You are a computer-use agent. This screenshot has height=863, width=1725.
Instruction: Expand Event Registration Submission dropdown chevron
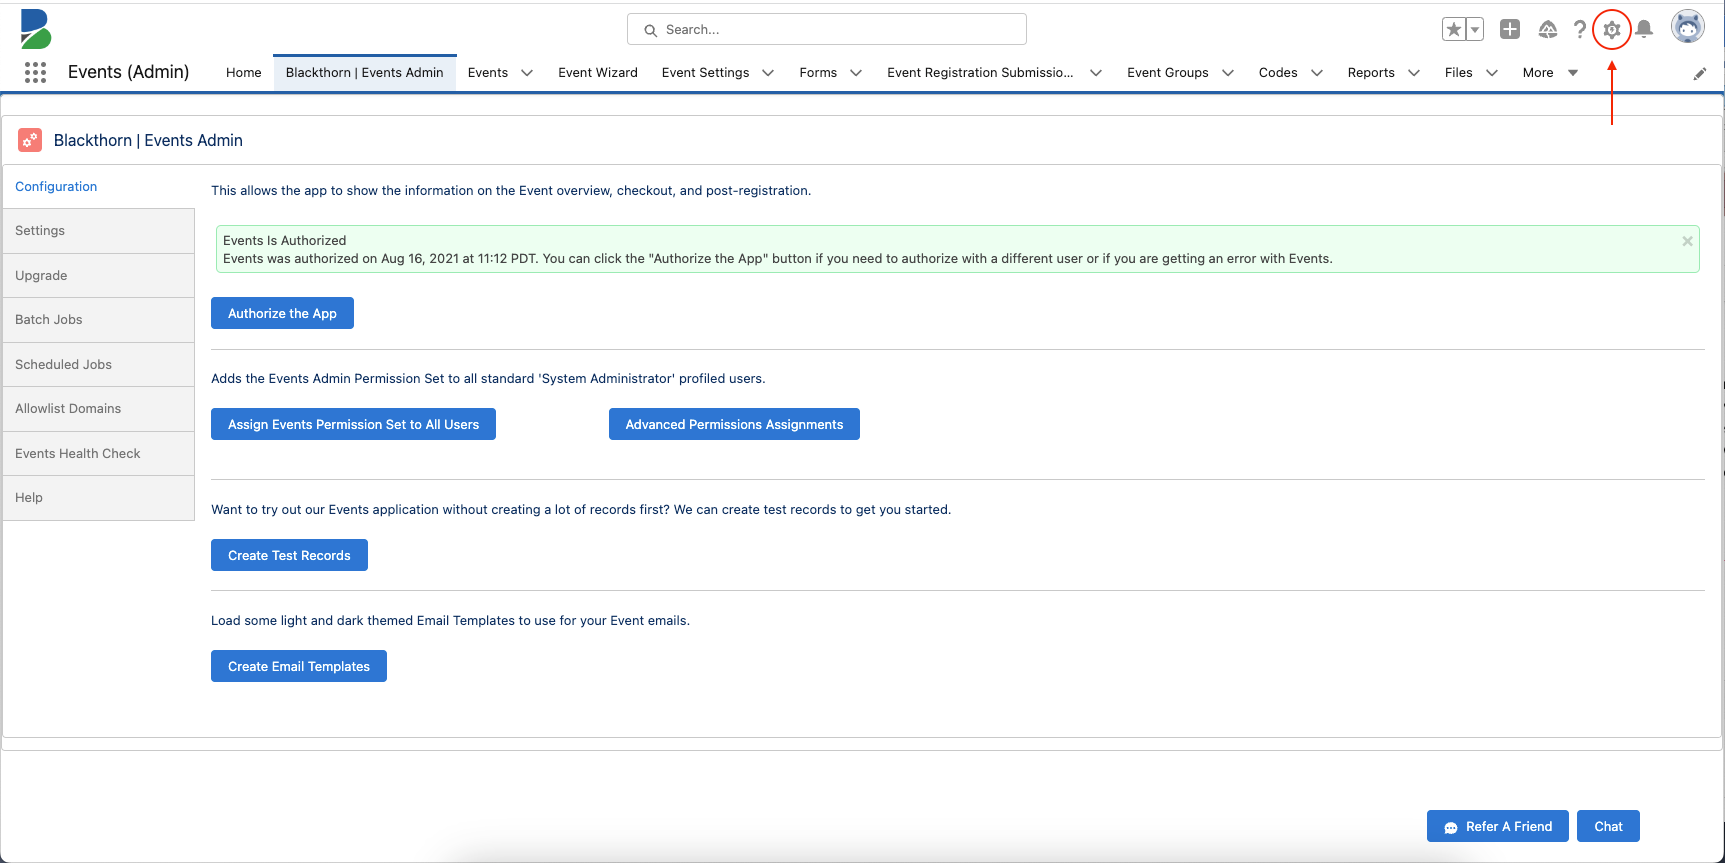click(1096, 73)
